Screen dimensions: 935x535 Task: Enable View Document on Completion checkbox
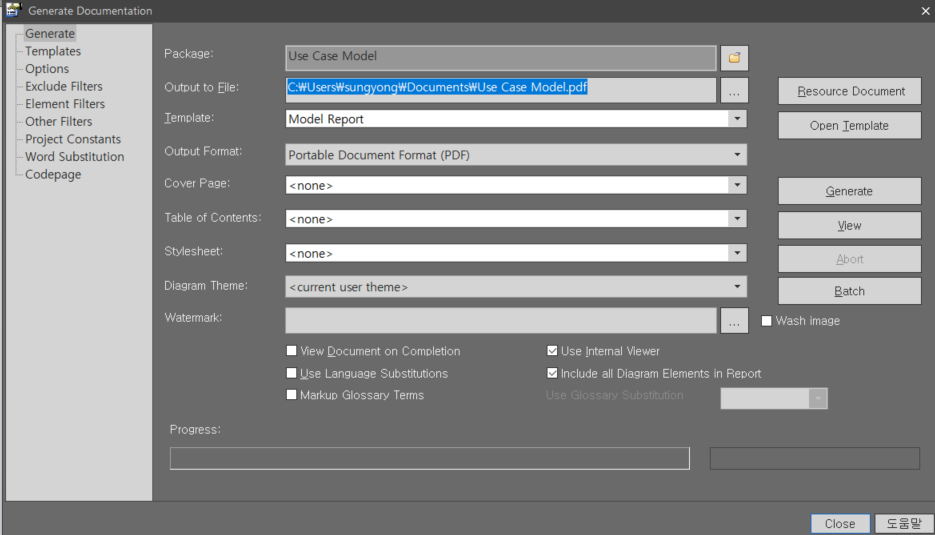(292, 351)
